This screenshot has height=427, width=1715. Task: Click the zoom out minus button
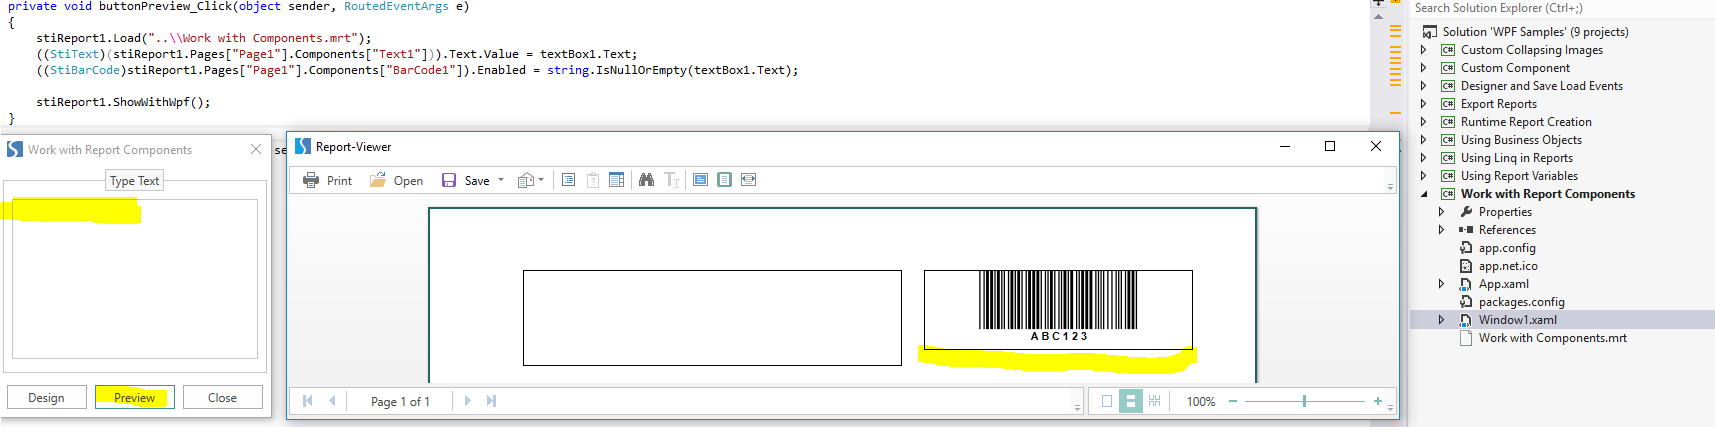(x=1233, y=401)
